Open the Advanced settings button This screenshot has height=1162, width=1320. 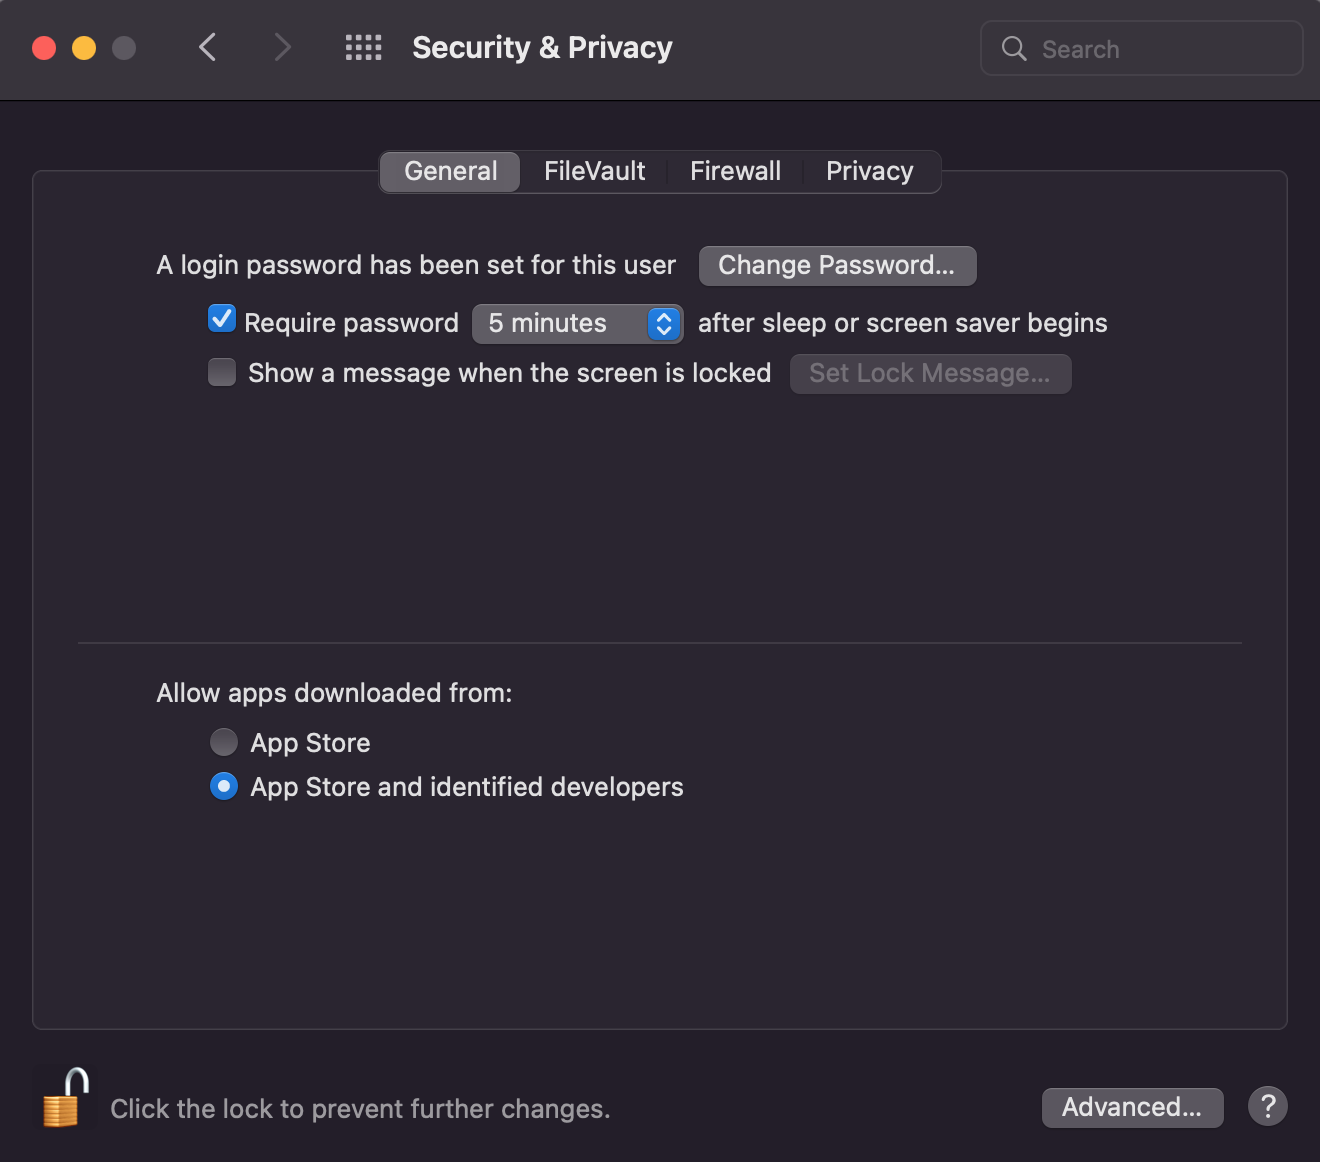pyautogui.click(x=1132, y=1108)
